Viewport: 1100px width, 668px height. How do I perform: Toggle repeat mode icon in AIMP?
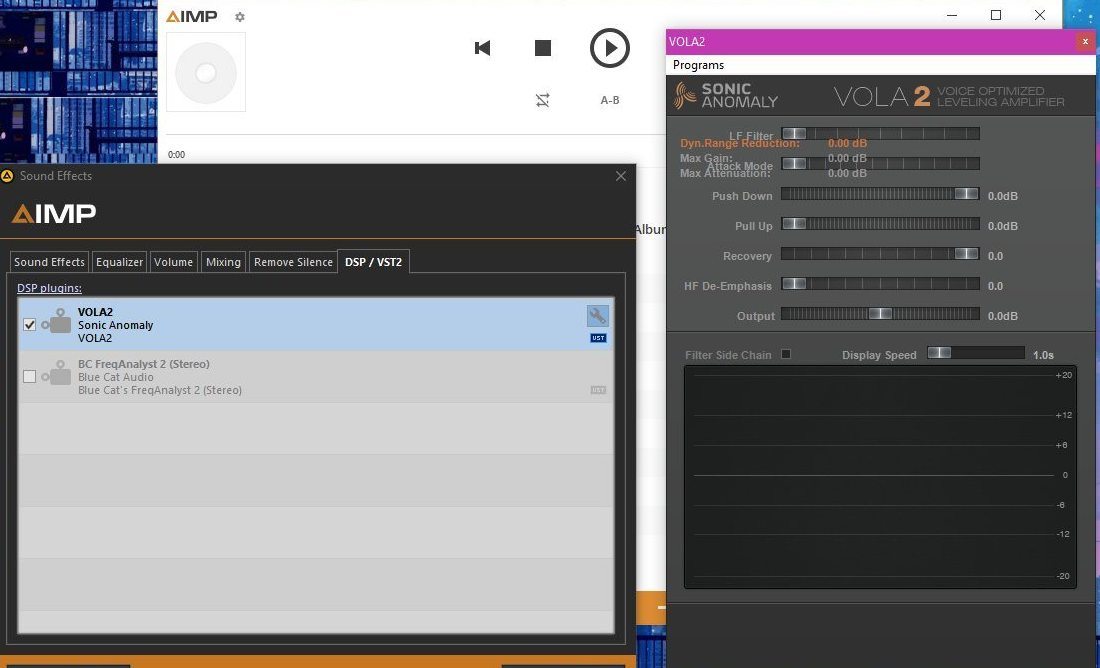pyautogui.click(x=543, y=100)
